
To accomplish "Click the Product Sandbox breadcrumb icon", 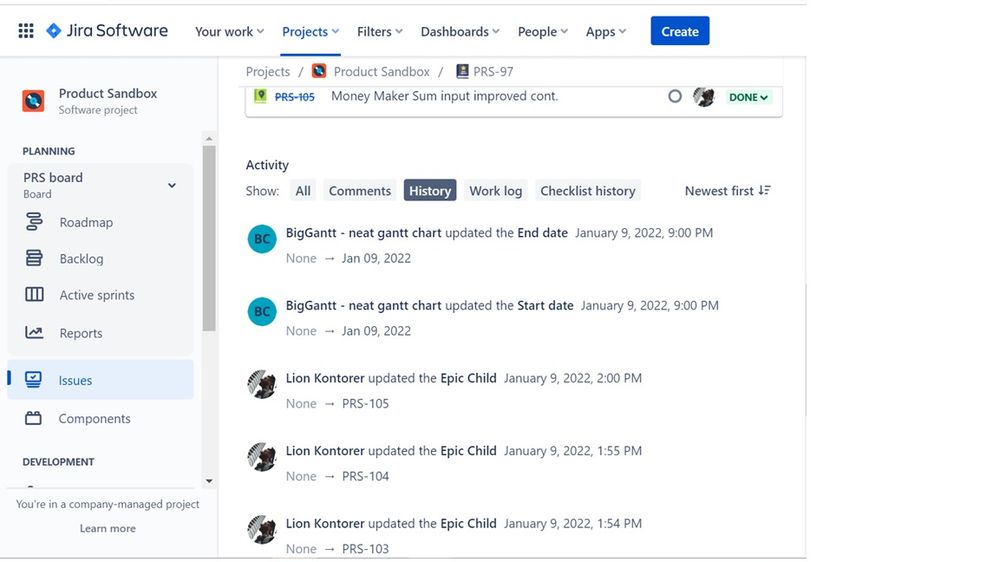I will [x=319, y=71].
